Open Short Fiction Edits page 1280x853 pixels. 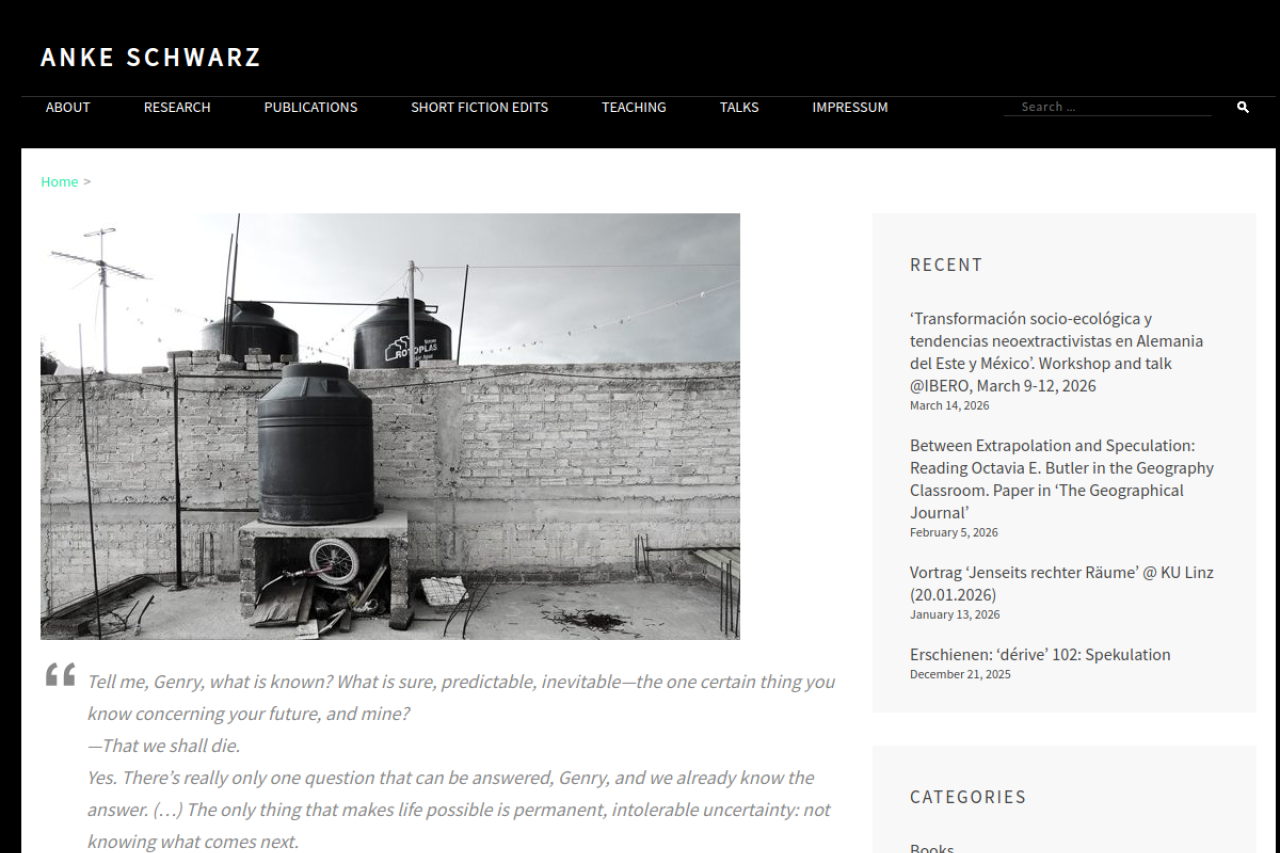pos(480,107)
